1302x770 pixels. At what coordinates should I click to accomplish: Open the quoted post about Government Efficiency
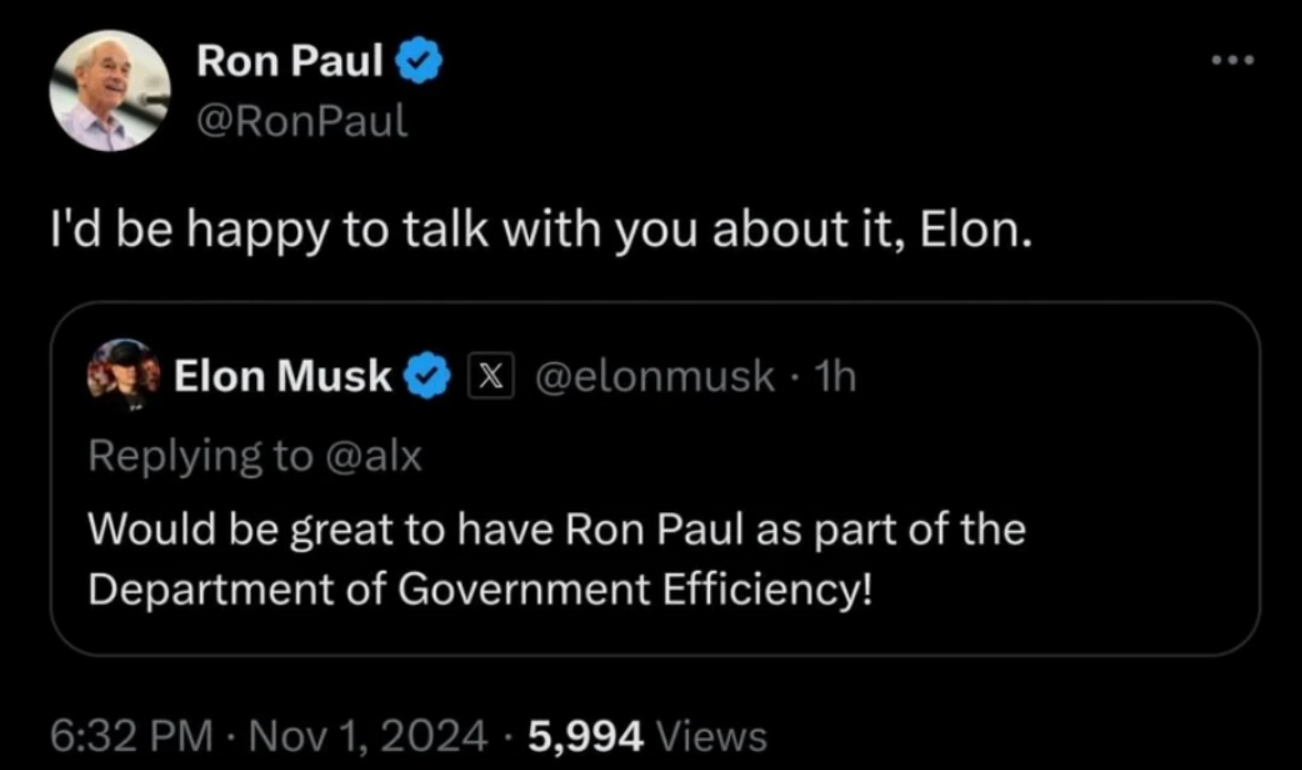coord(557,559)
